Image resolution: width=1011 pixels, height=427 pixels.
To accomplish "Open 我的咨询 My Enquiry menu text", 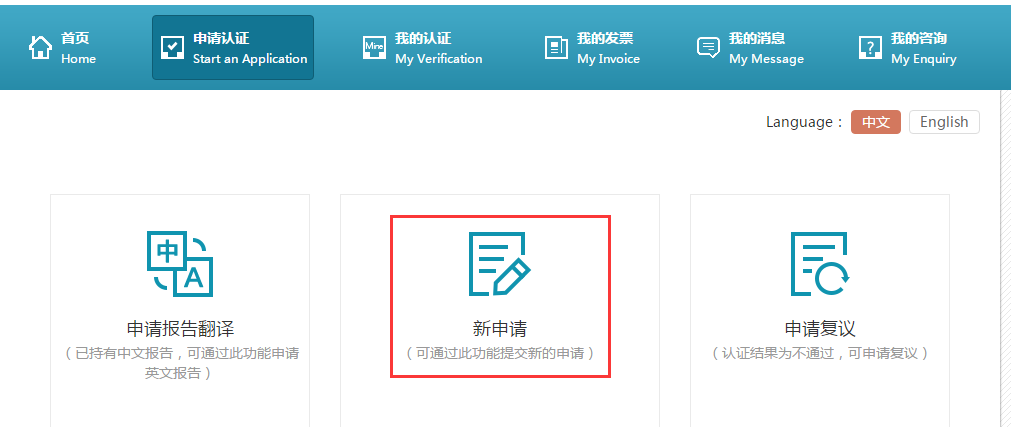I will [x=923, y=48].
